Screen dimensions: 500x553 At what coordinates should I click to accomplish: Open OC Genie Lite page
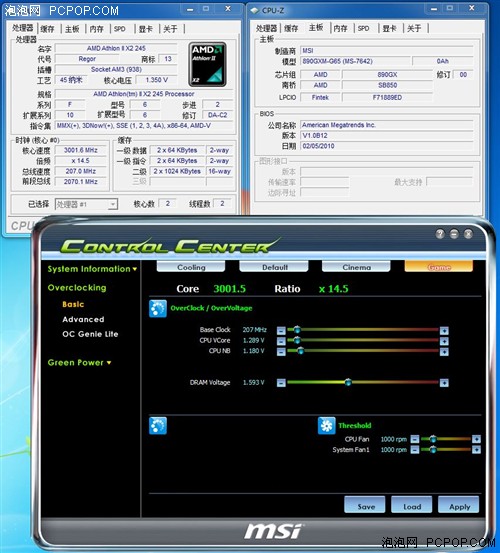tap(90, 334)
